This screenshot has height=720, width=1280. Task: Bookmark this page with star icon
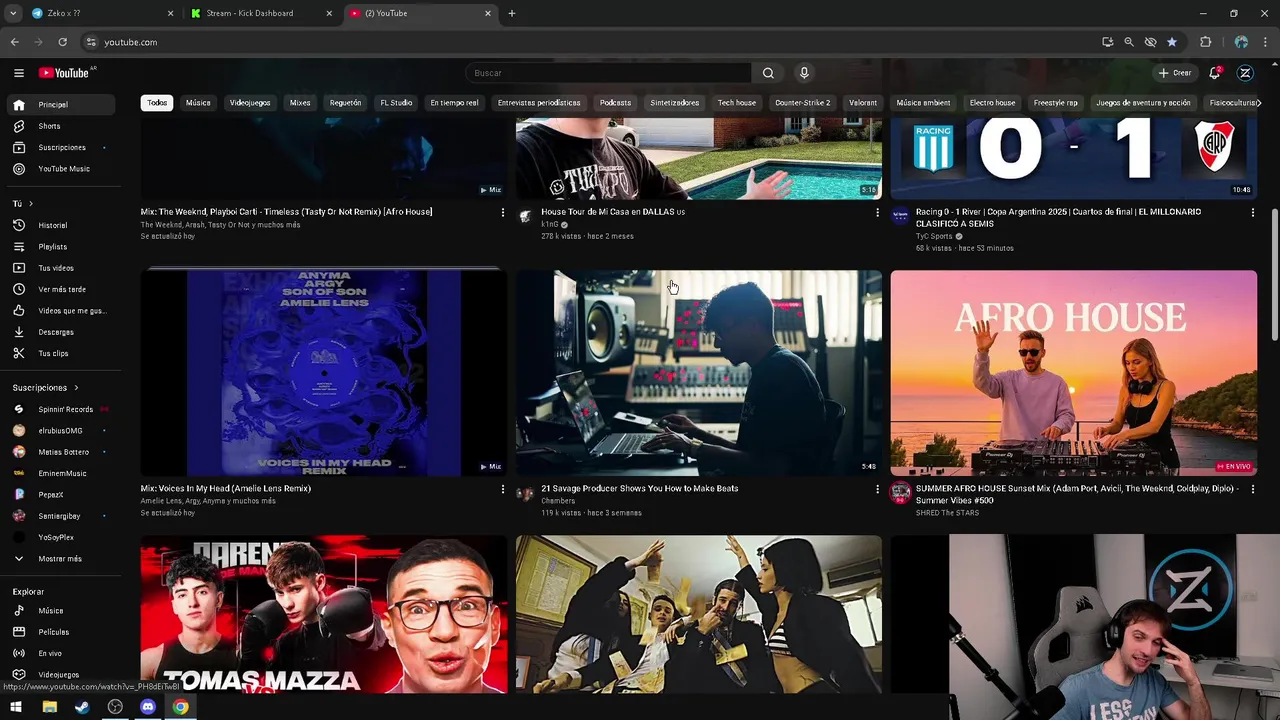(x=1172, y=42)
